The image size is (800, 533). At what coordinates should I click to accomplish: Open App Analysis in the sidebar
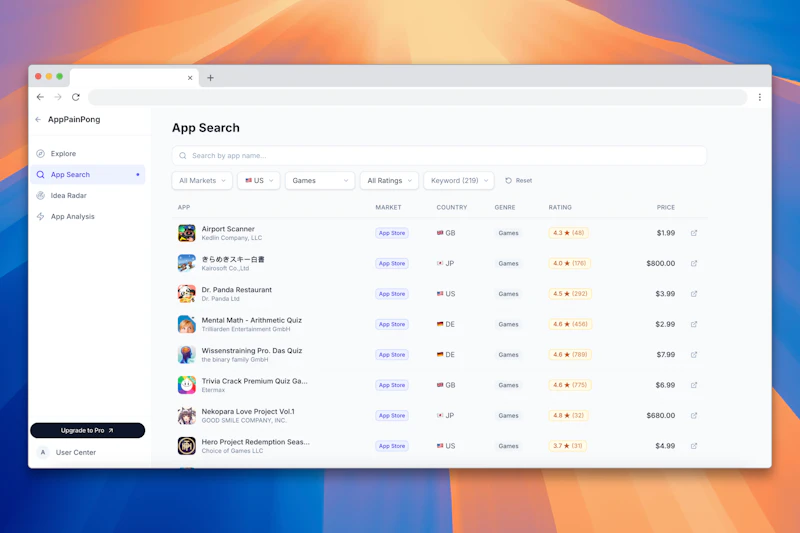88,216
